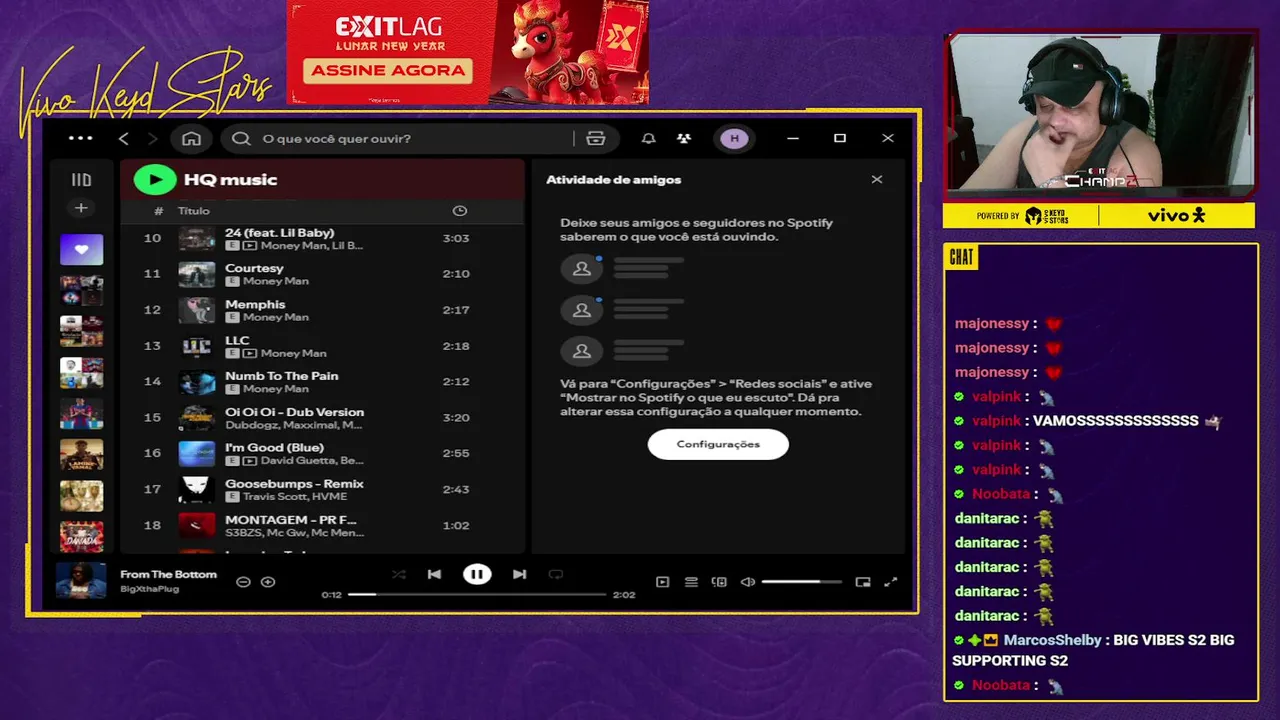Screen dimensions: 1280x720
Task: Select track 'Oi Oi Oi - Dub Version'
Action: (322, 418)
